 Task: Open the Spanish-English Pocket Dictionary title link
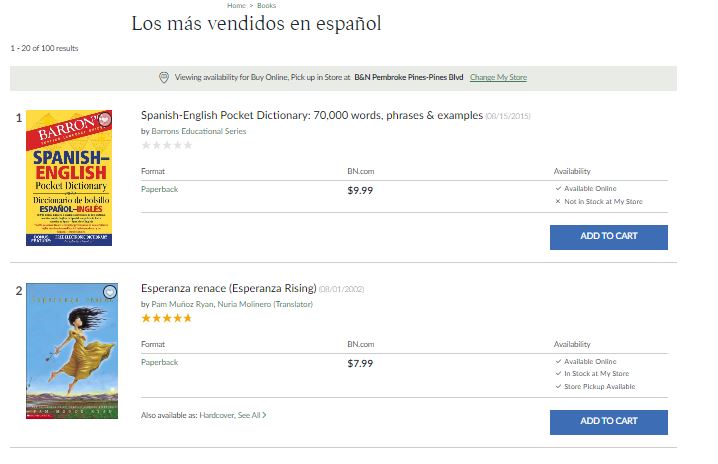pyautogui.click(x=312, y=116)
